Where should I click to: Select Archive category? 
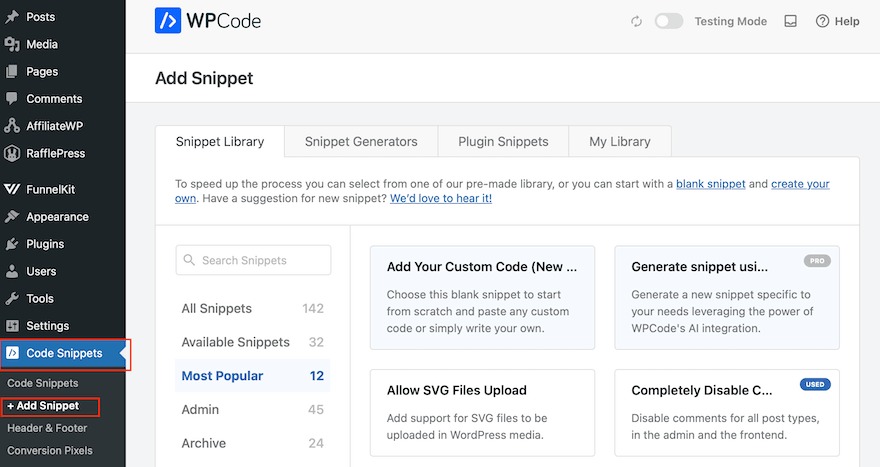(253, 443)
